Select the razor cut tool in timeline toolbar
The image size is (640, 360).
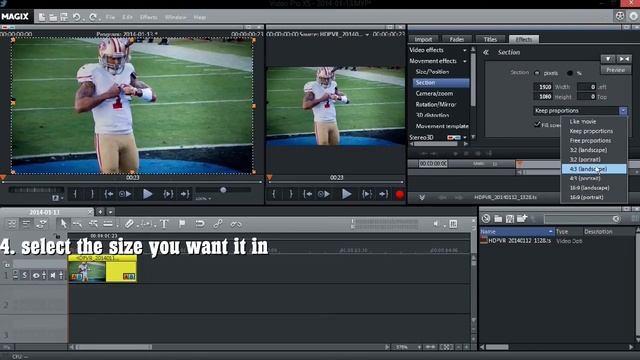click(129, 224)
